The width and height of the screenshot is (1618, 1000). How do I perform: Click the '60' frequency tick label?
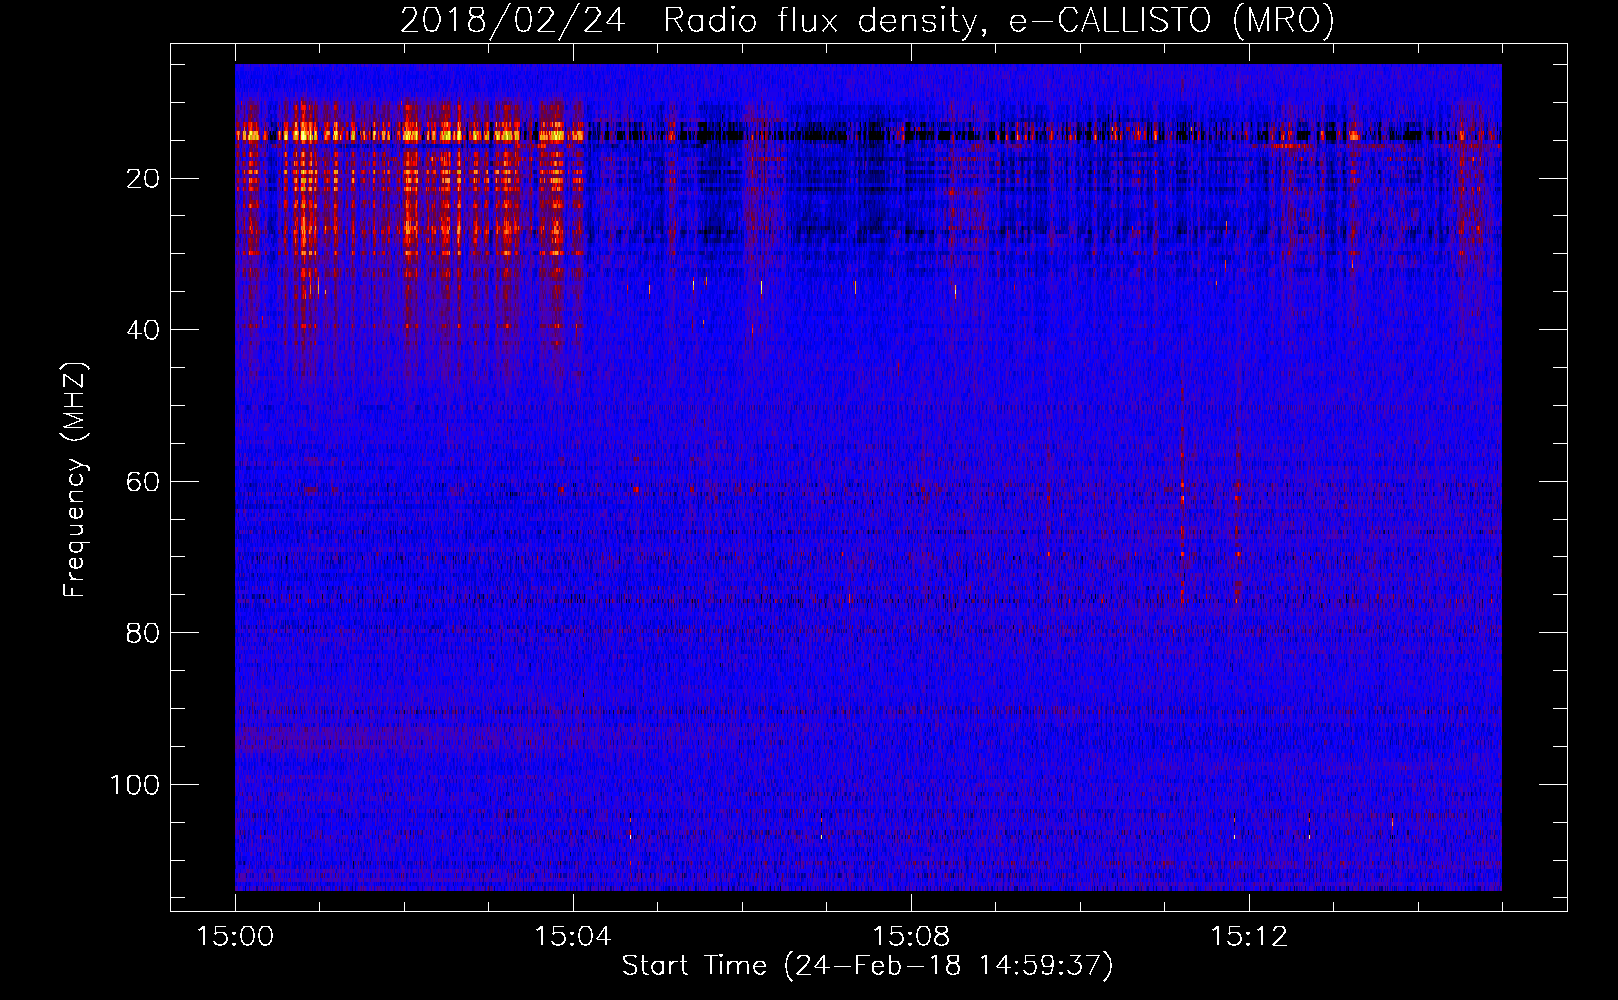(x=144, y=482)
